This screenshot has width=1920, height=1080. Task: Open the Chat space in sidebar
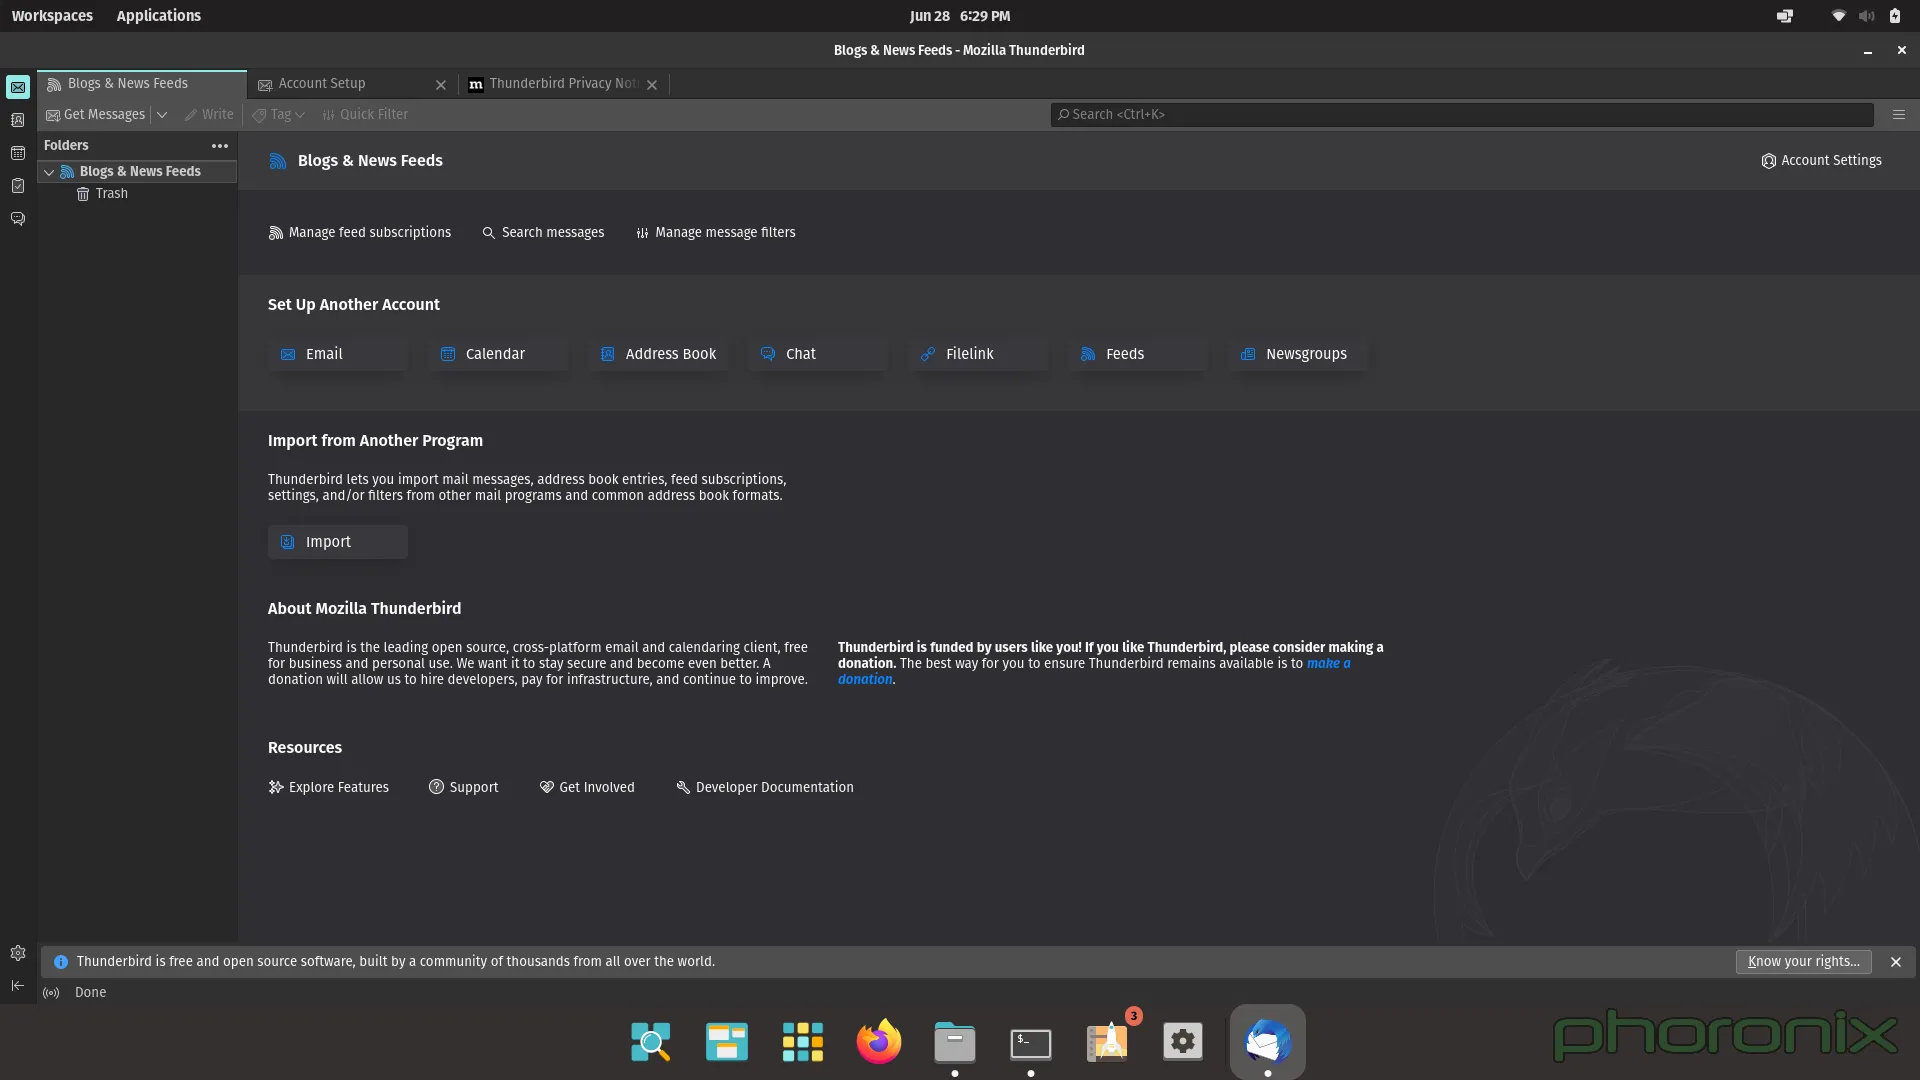[x=18, y=219]
